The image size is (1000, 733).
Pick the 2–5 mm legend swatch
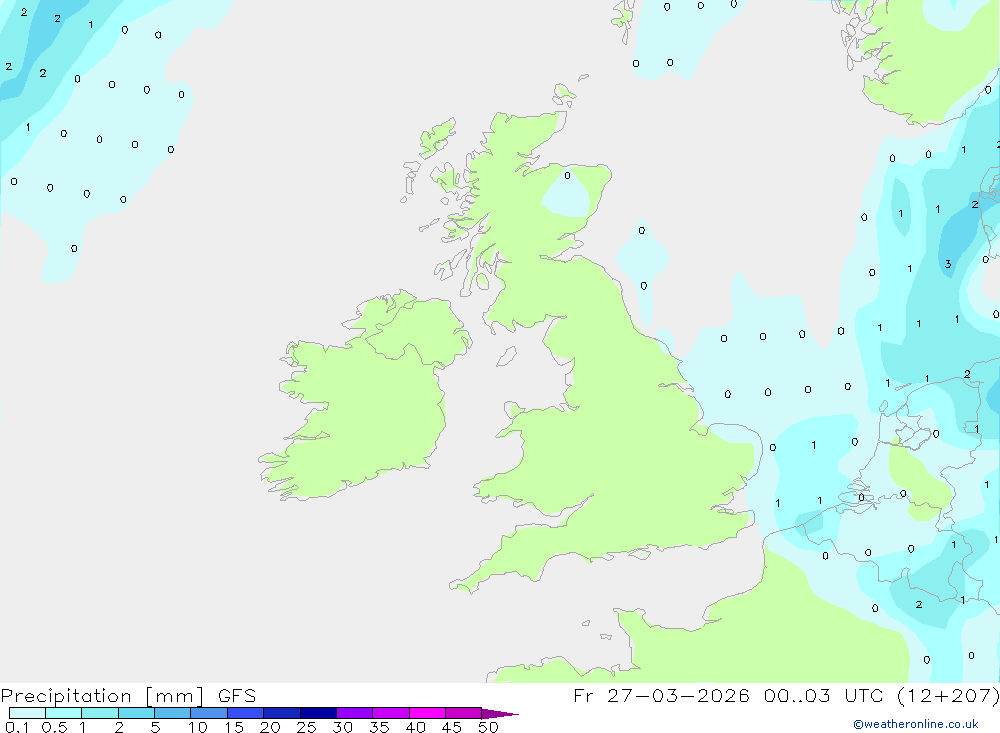[x=136, y=713]
